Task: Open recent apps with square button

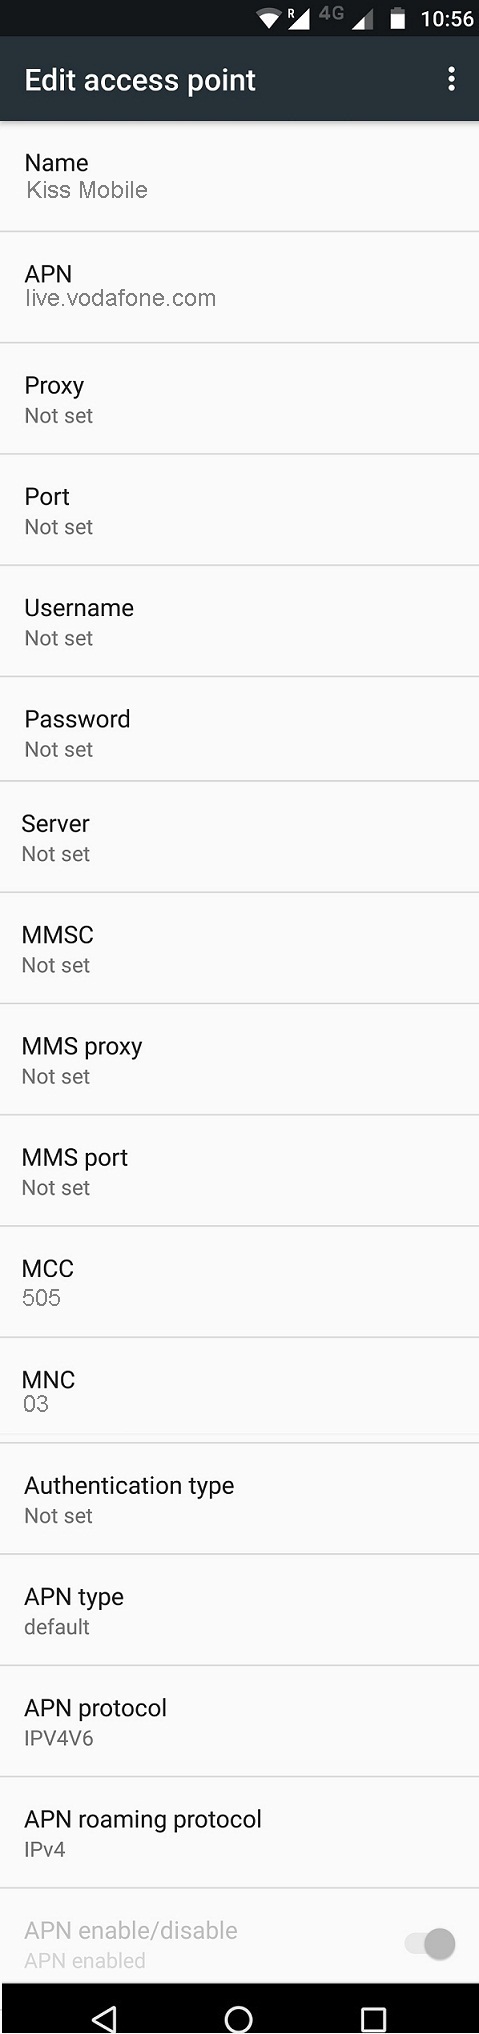Action: tap(373, 2017)
